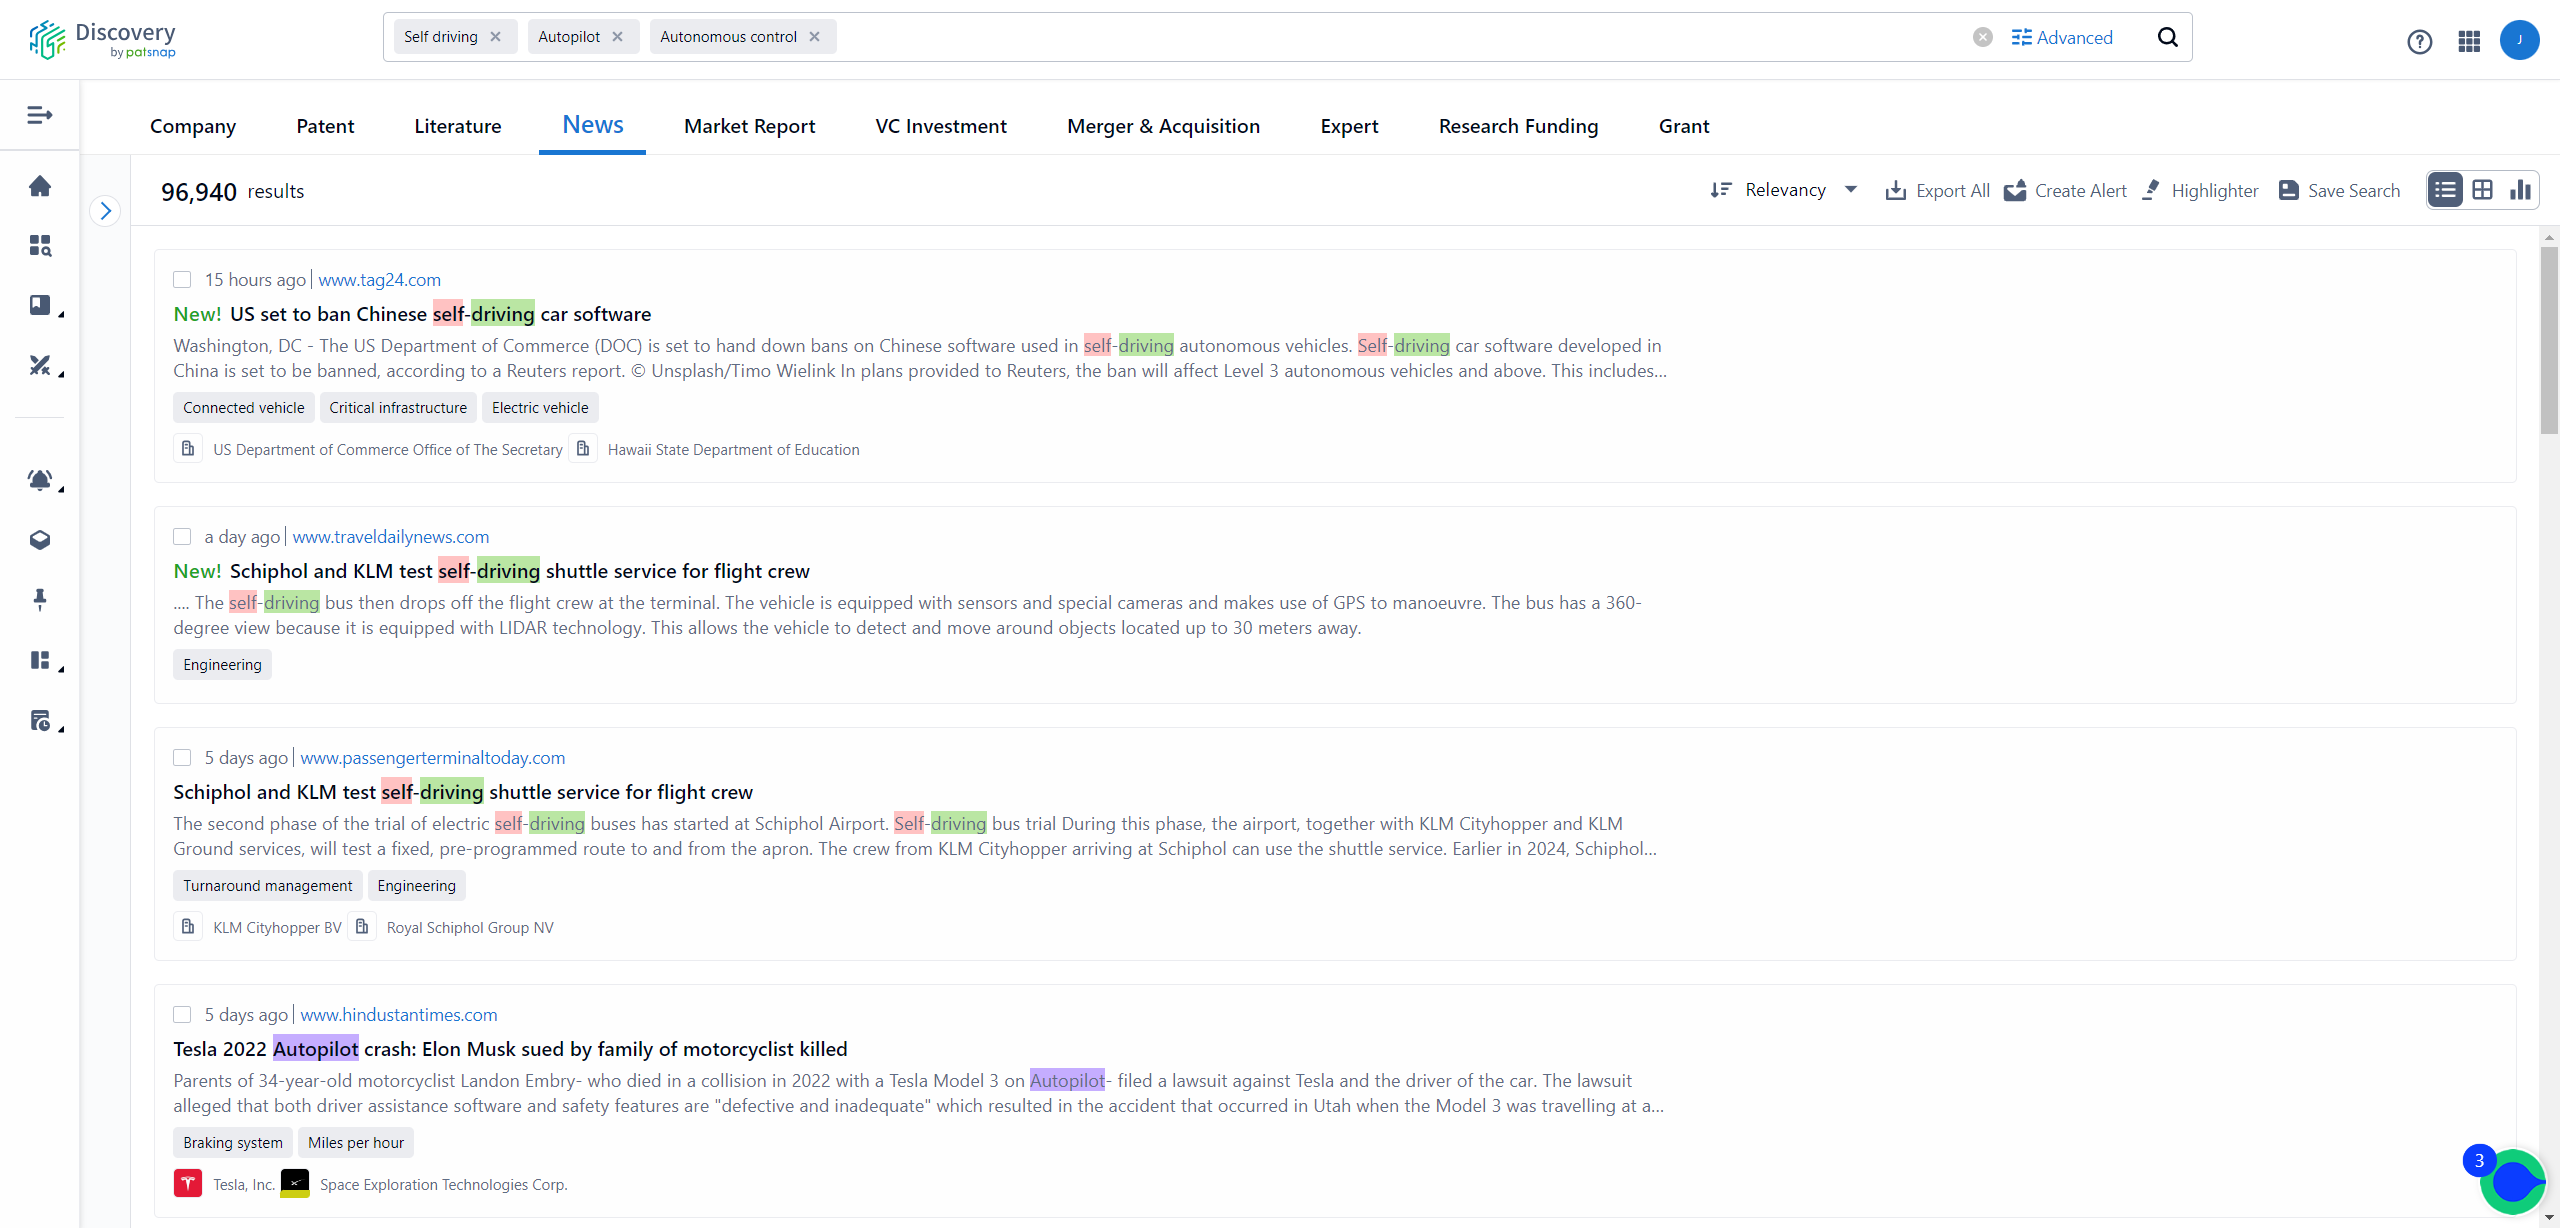
Task: Switch to bar chart analysis view
Action: [x=2520, y=190]
